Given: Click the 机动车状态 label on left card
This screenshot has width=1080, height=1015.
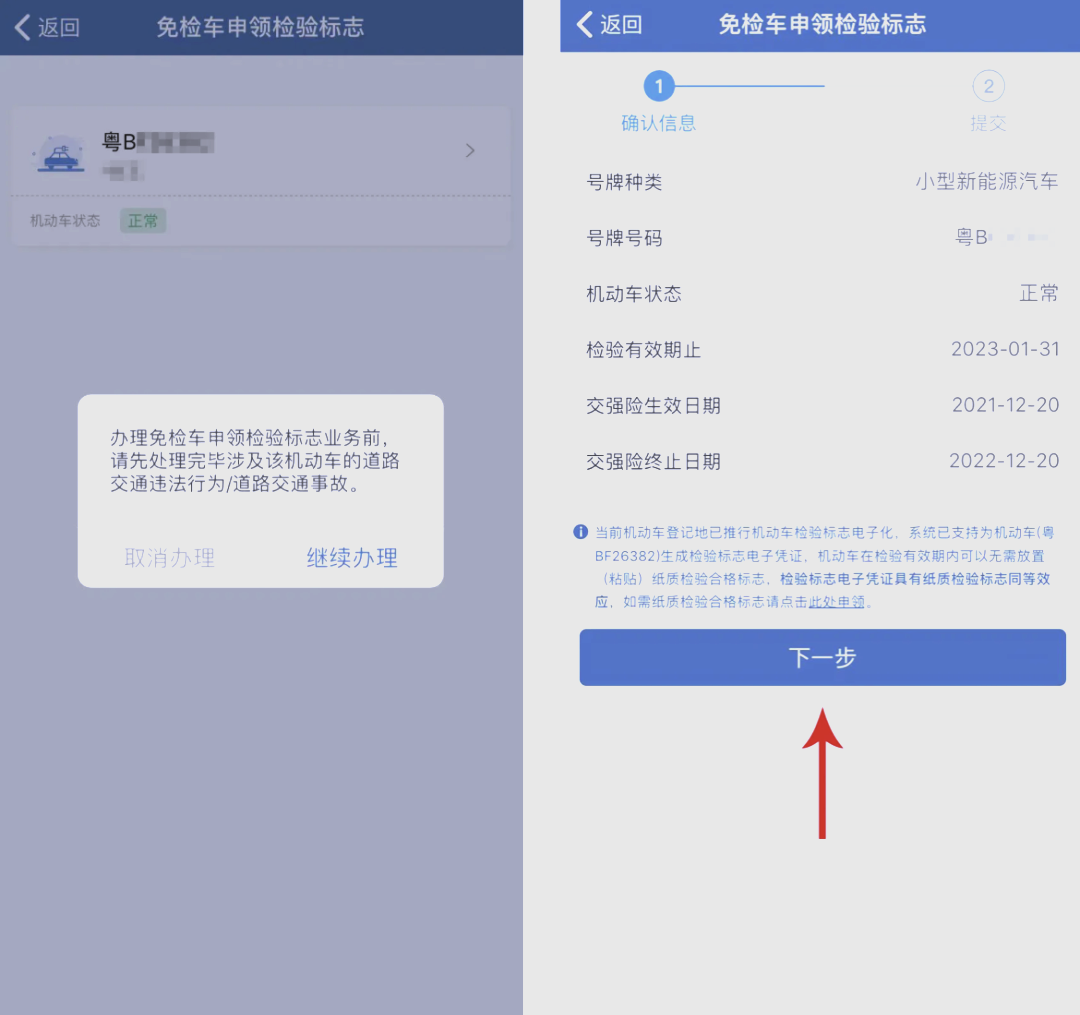Looking at the screenshot, I should (65, 220).
